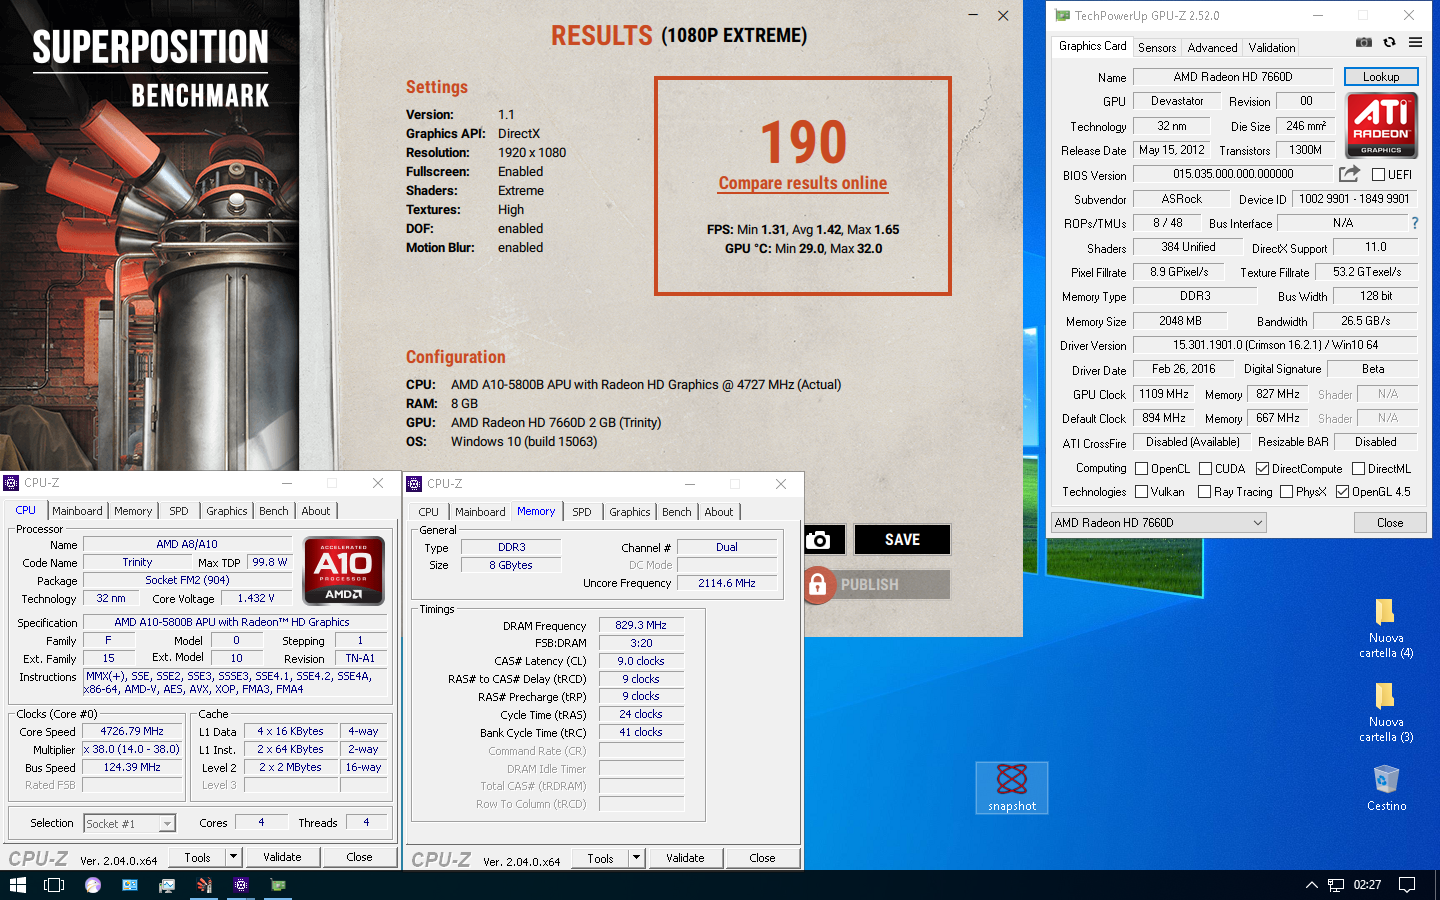Toggle the UEFI checkbox

[1378, 175]
